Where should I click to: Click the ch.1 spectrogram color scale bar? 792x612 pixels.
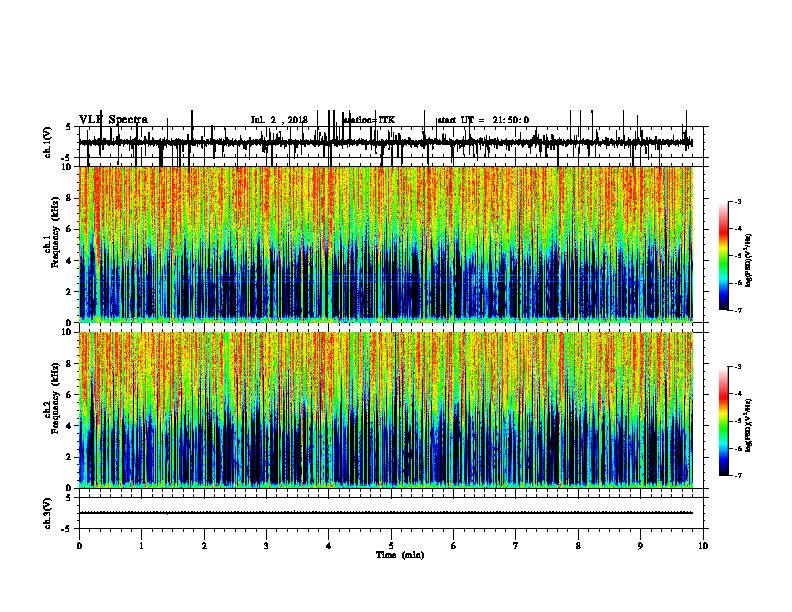pos(724,256)
